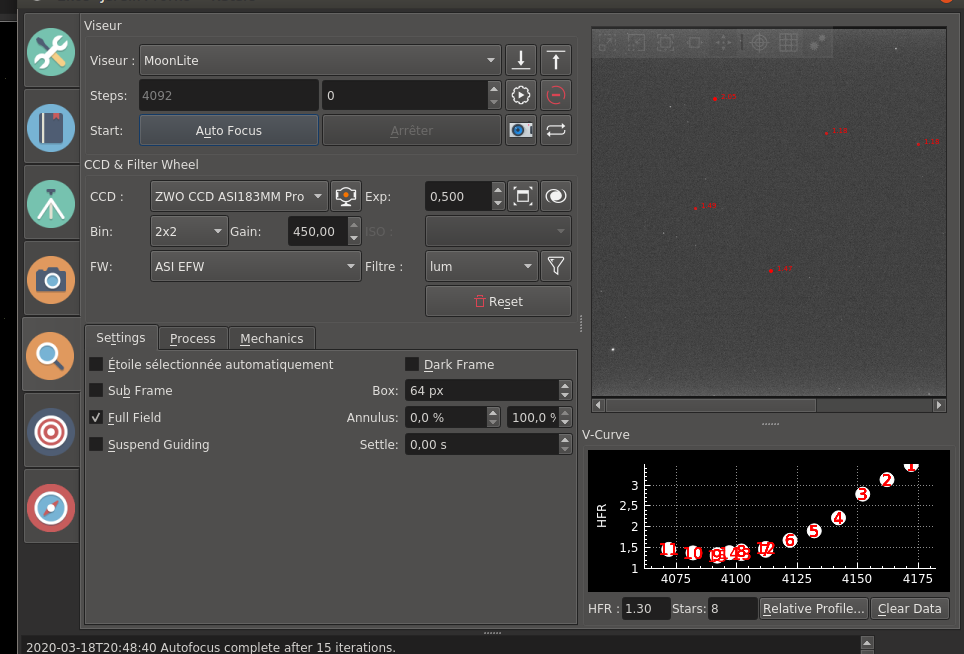Click zoom in icon in image viewer
964x654 pixels.
click(607, 42)
